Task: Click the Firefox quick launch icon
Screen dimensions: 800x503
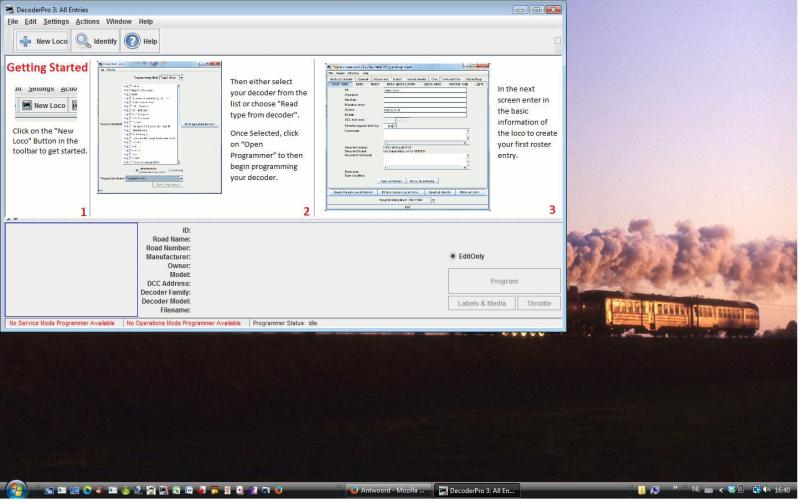Action: 279,490
